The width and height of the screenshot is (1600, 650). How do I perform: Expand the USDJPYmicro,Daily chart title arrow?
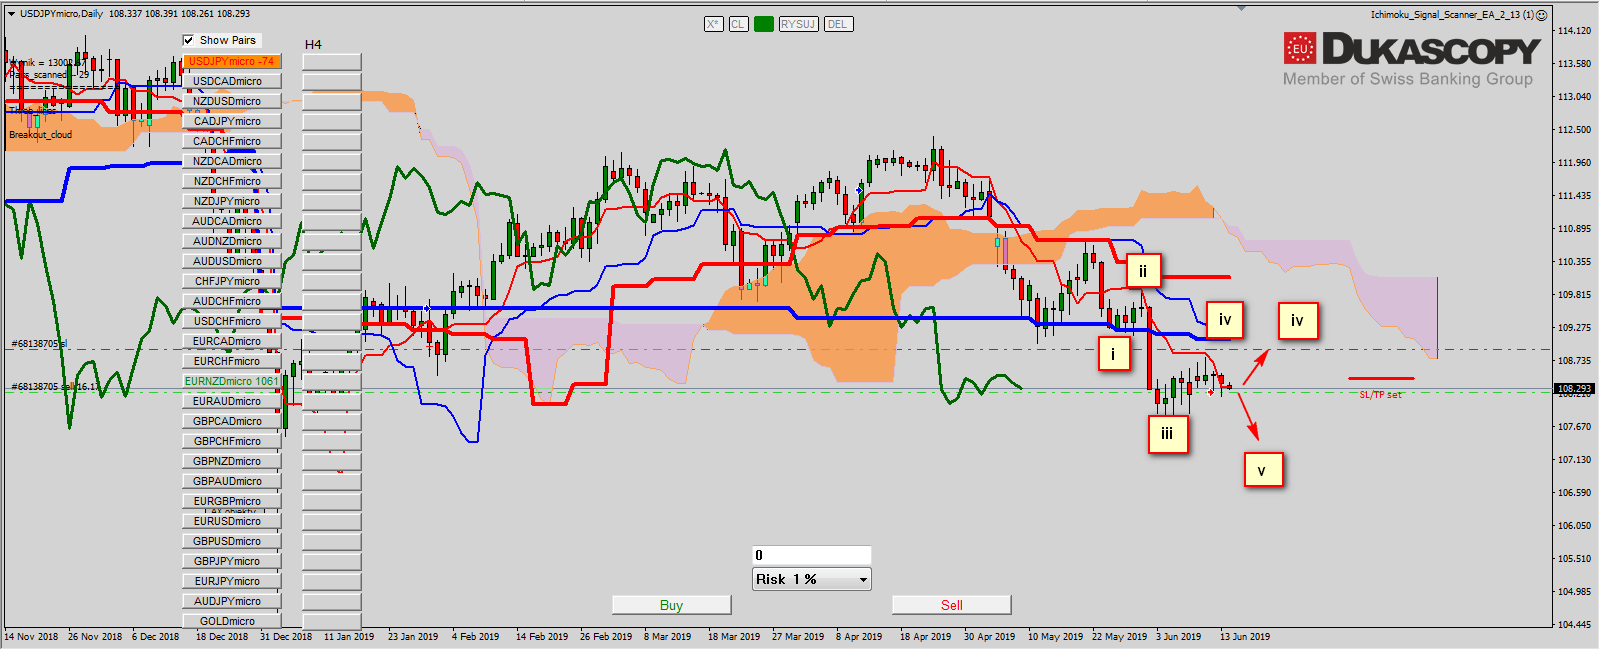(11, 14)
